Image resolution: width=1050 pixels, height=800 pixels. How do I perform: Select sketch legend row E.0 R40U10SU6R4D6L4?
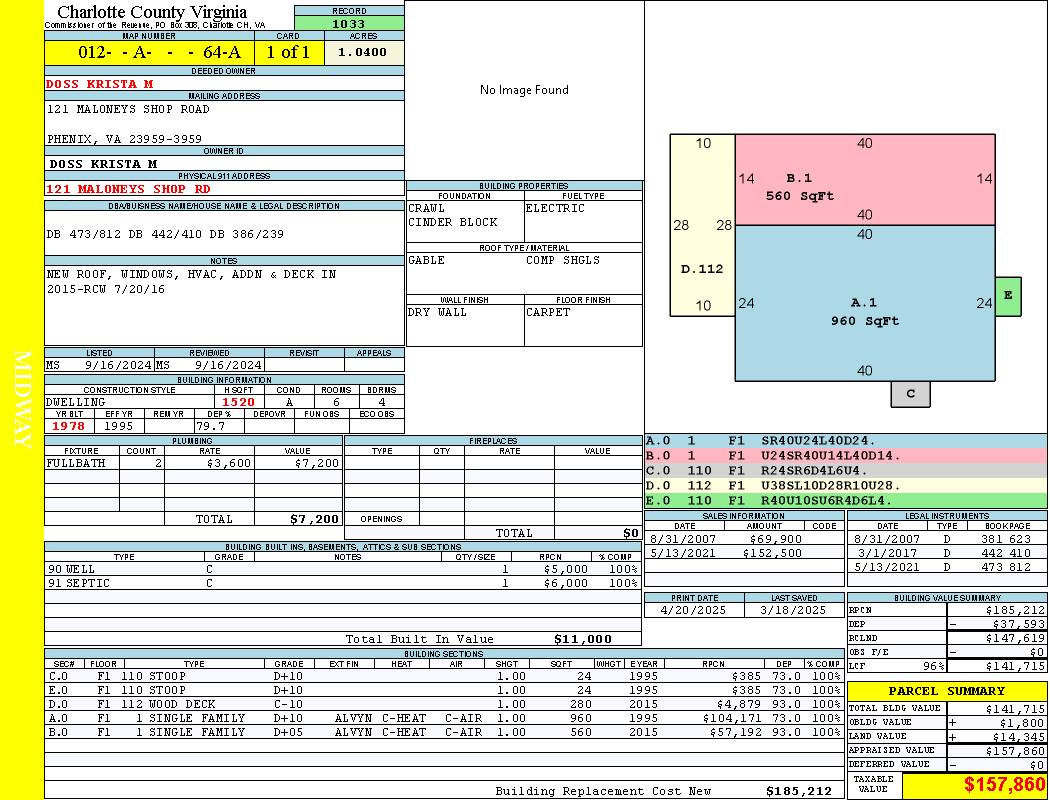[846, 500]
